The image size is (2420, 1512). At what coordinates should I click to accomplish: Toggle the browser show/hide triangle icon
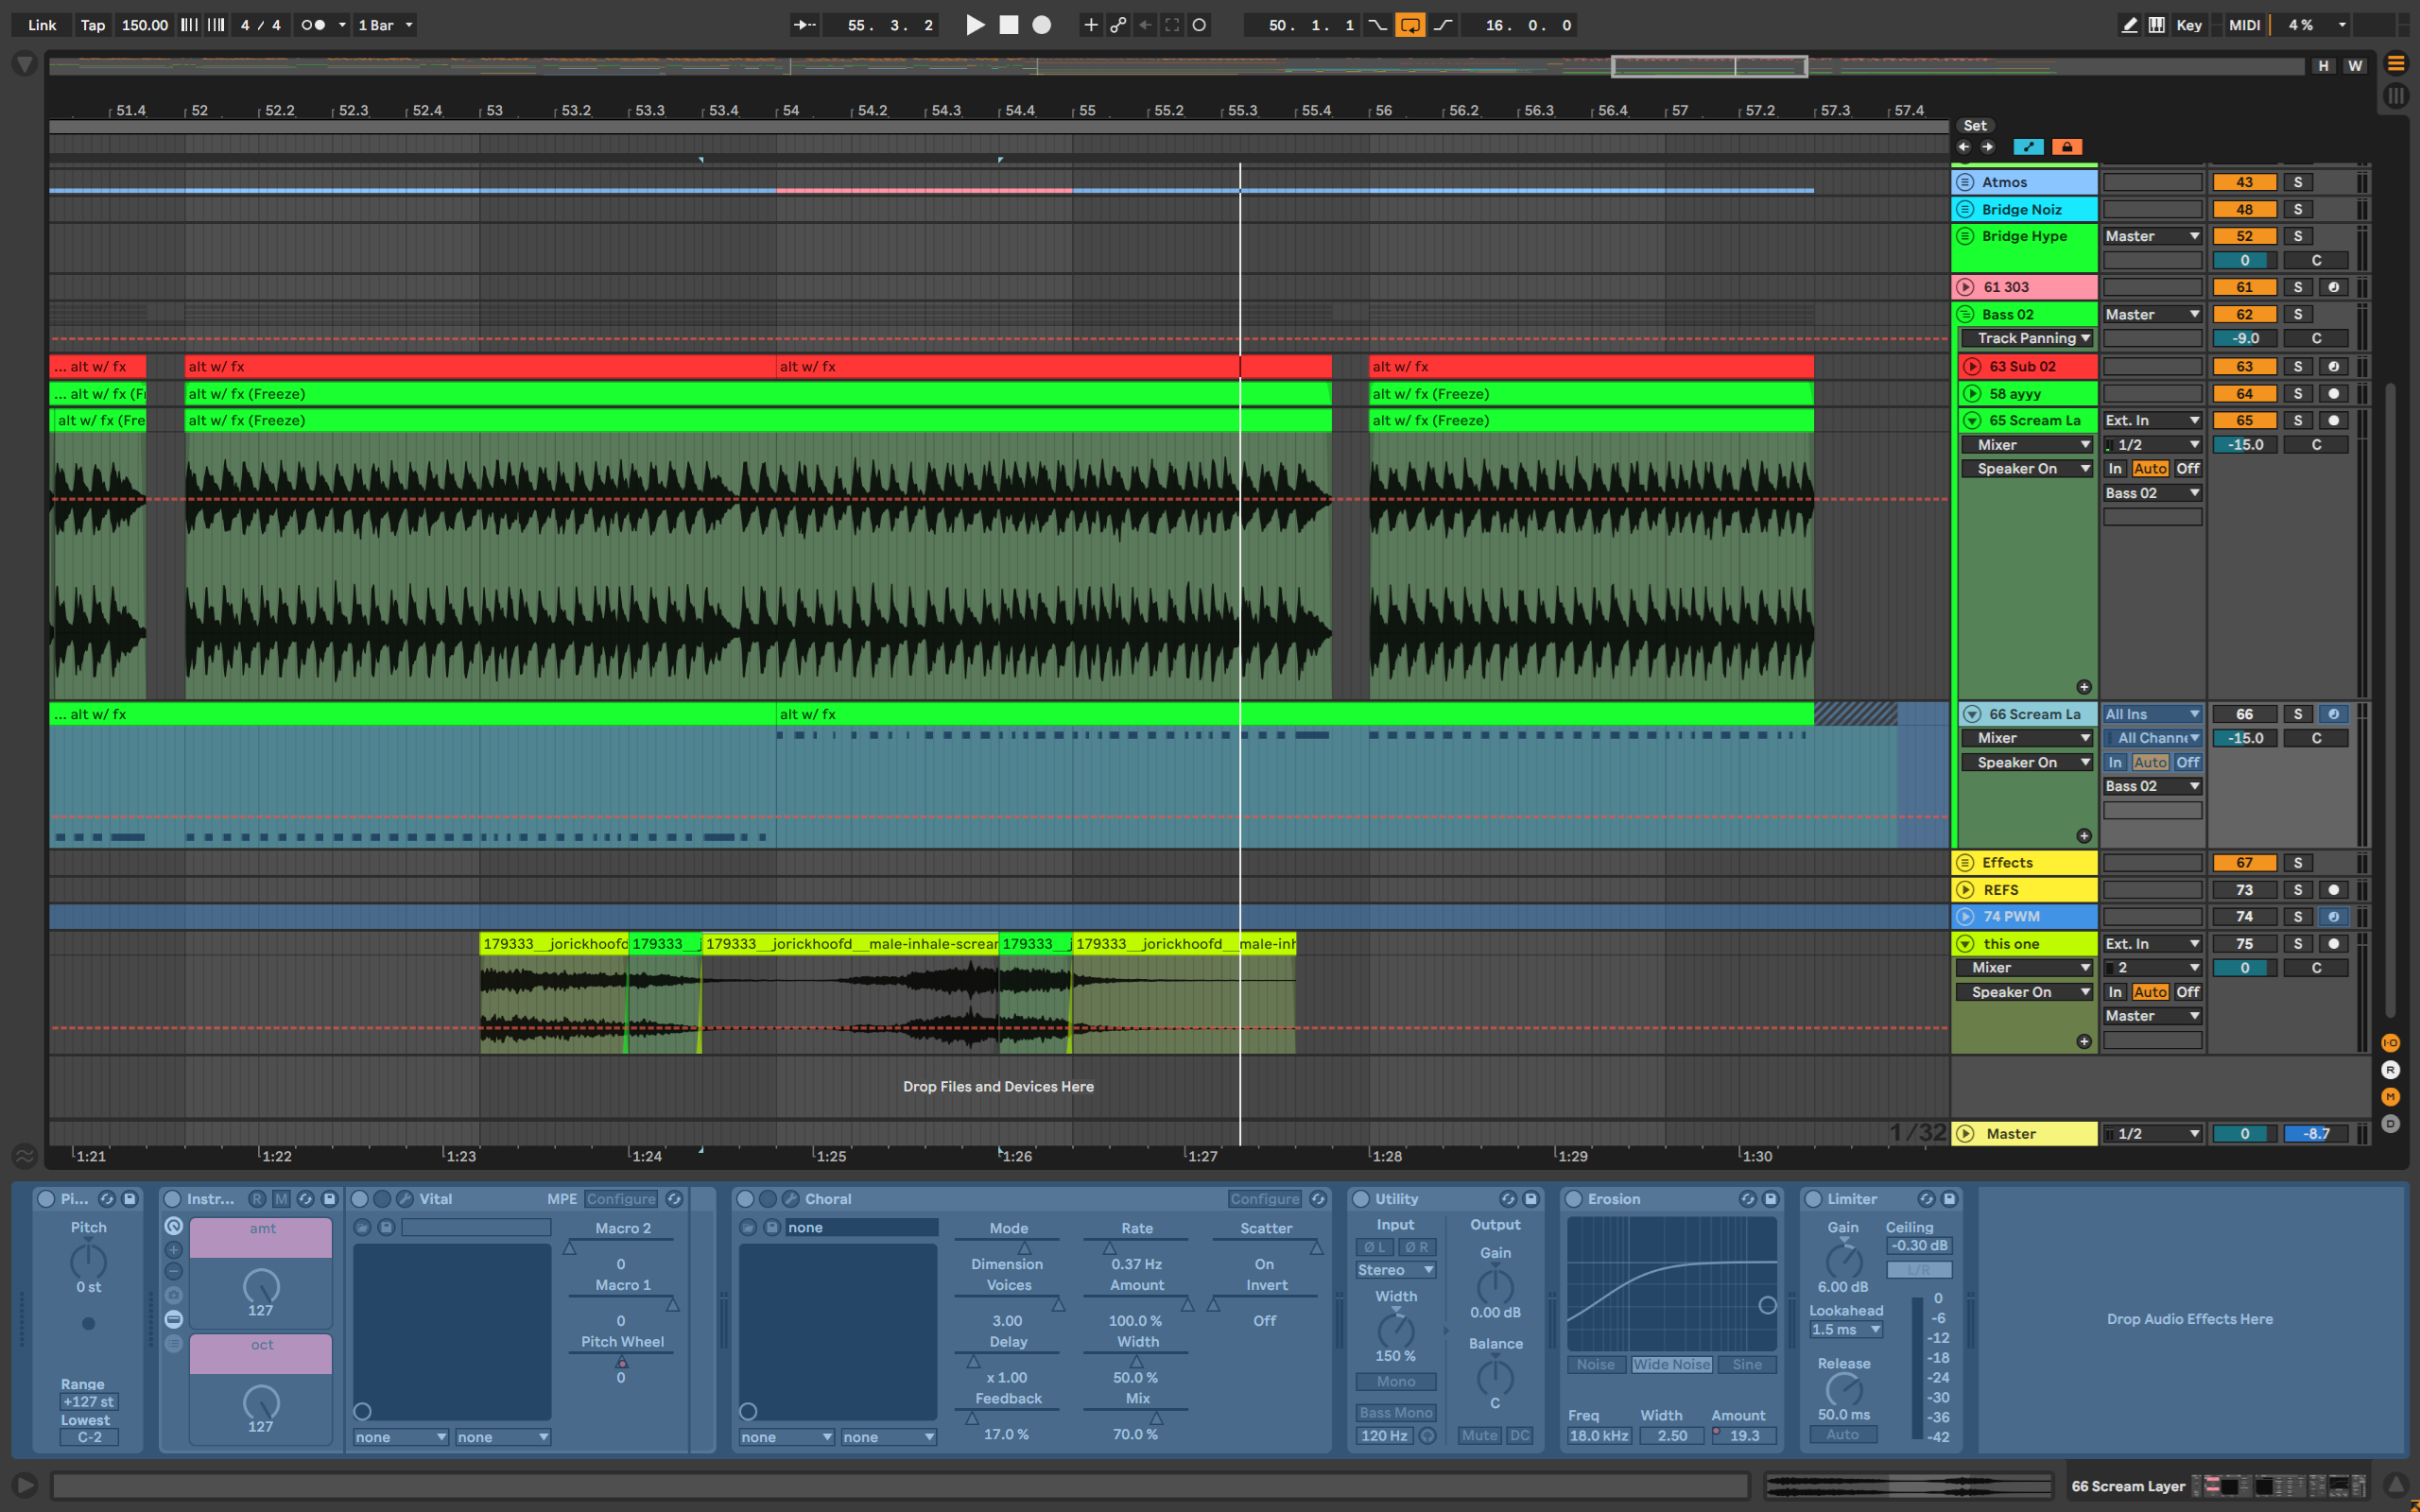25,65
